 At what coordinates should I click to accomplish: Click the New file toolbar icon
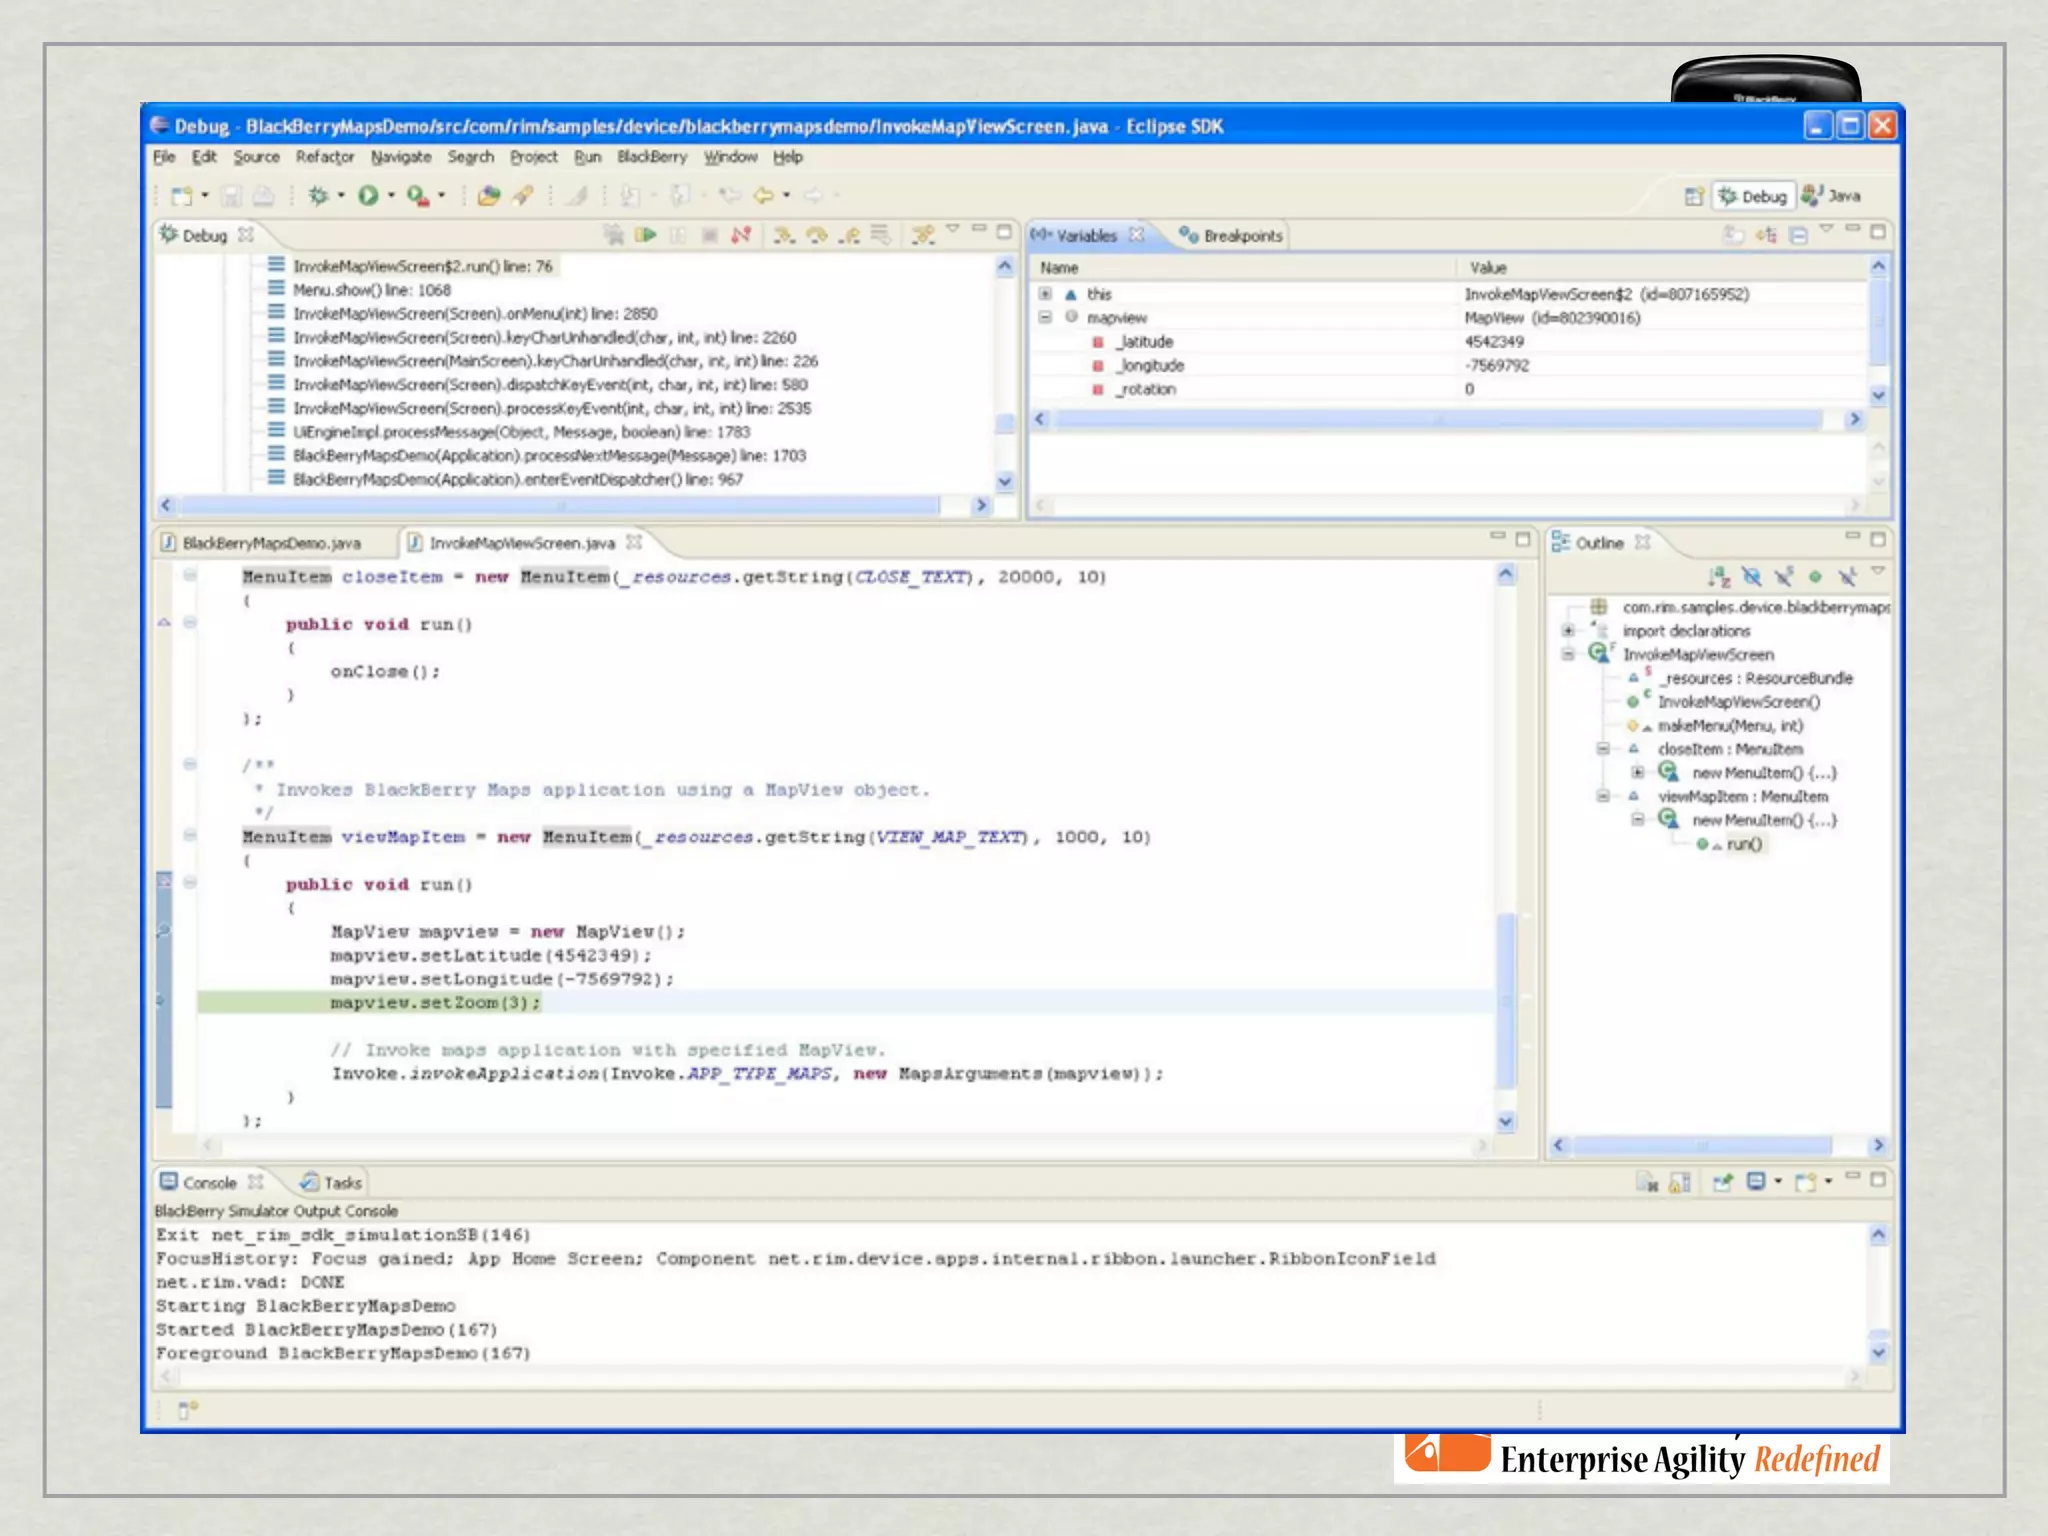[181, 196]
